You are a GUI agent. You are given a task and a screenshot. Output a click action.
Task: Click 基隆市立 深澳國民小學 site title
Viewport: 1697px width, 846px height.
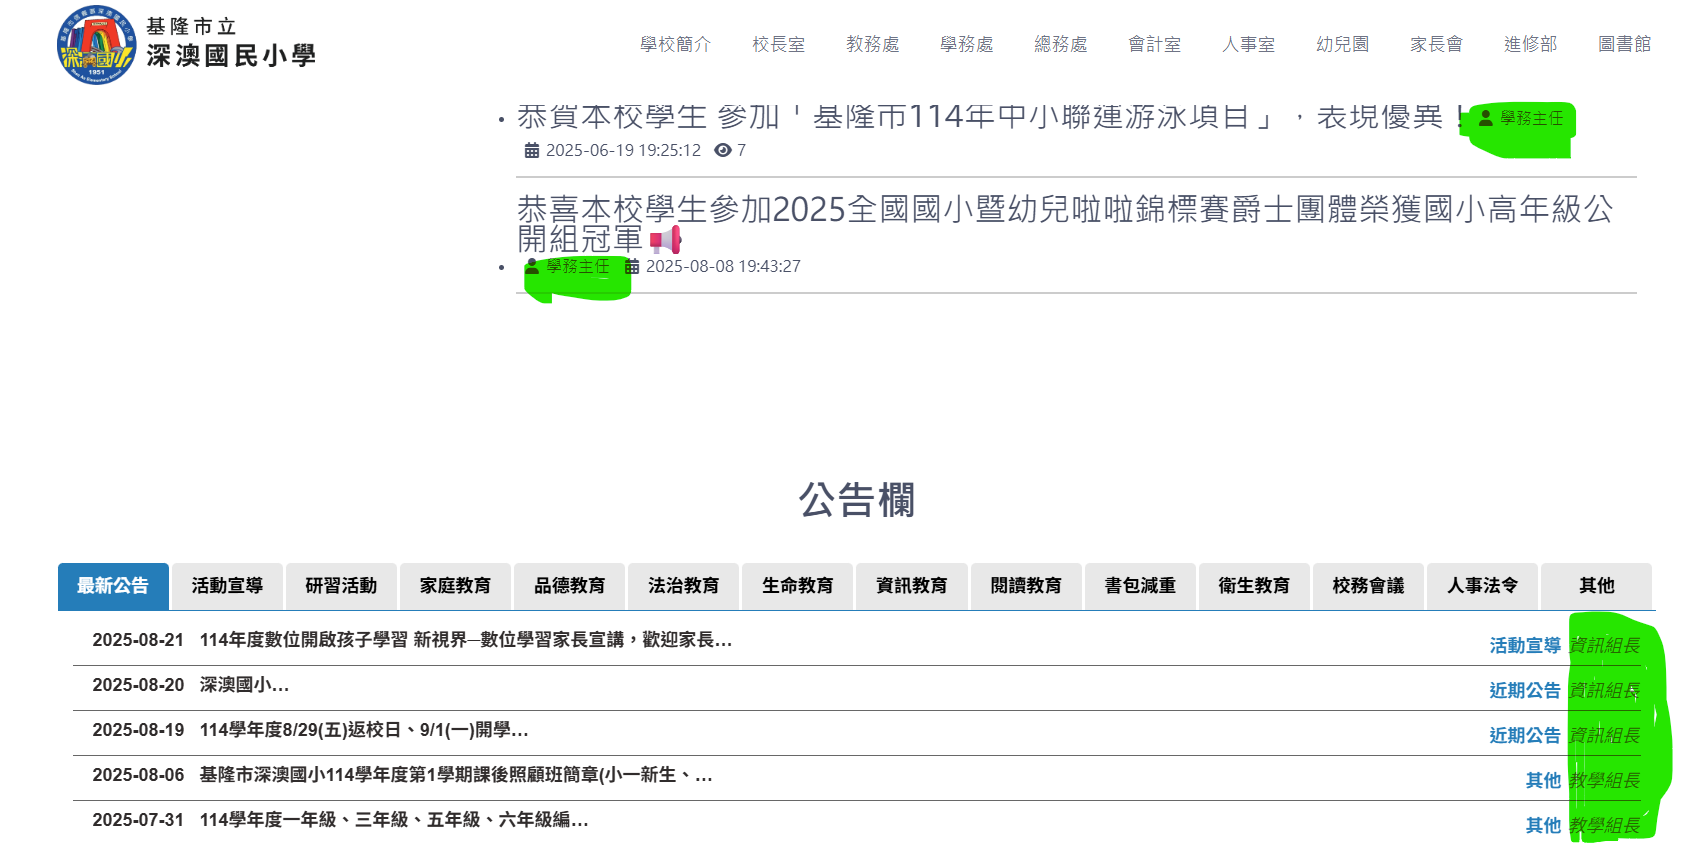230,43
